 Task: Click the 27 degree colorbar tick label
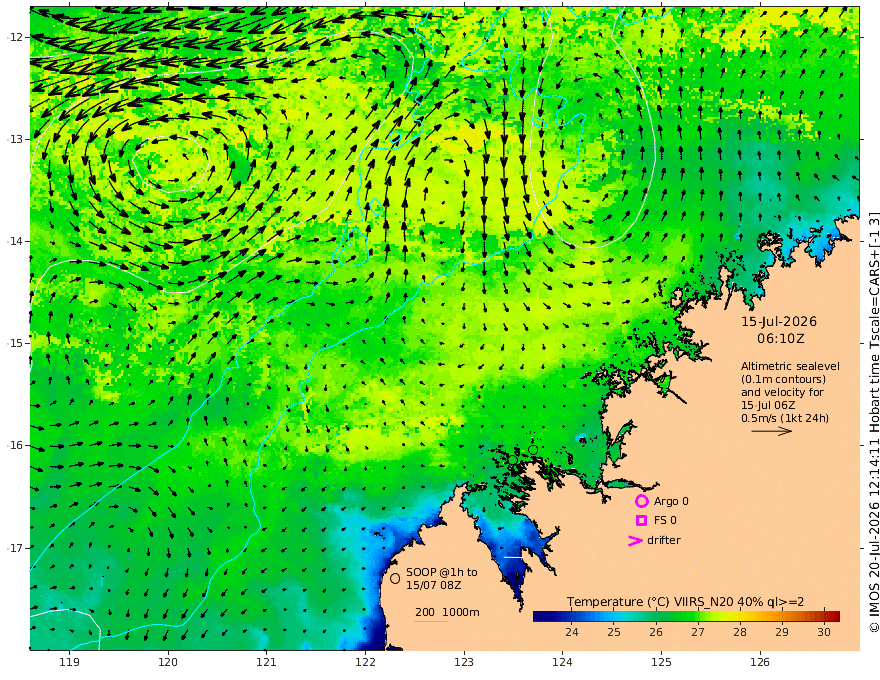pyautogui.click(x=698, y=632)
